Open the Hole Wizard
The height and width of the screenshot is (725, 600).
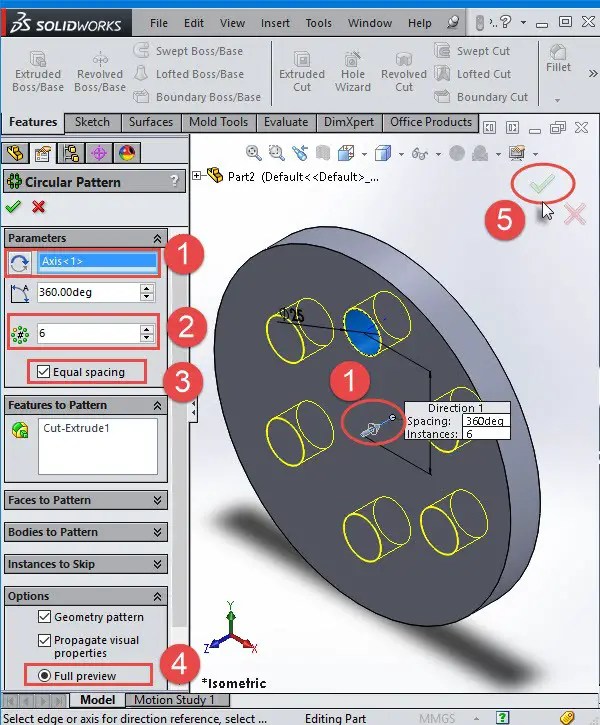353,72
